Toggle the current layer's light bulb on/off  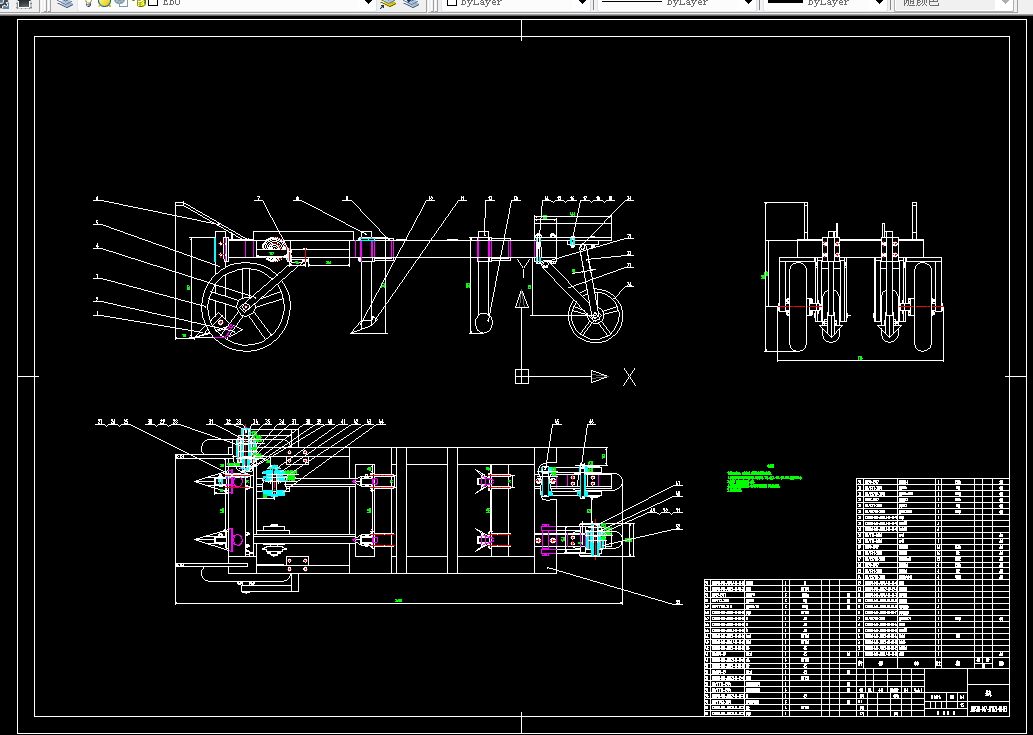(x=88, y=3)
